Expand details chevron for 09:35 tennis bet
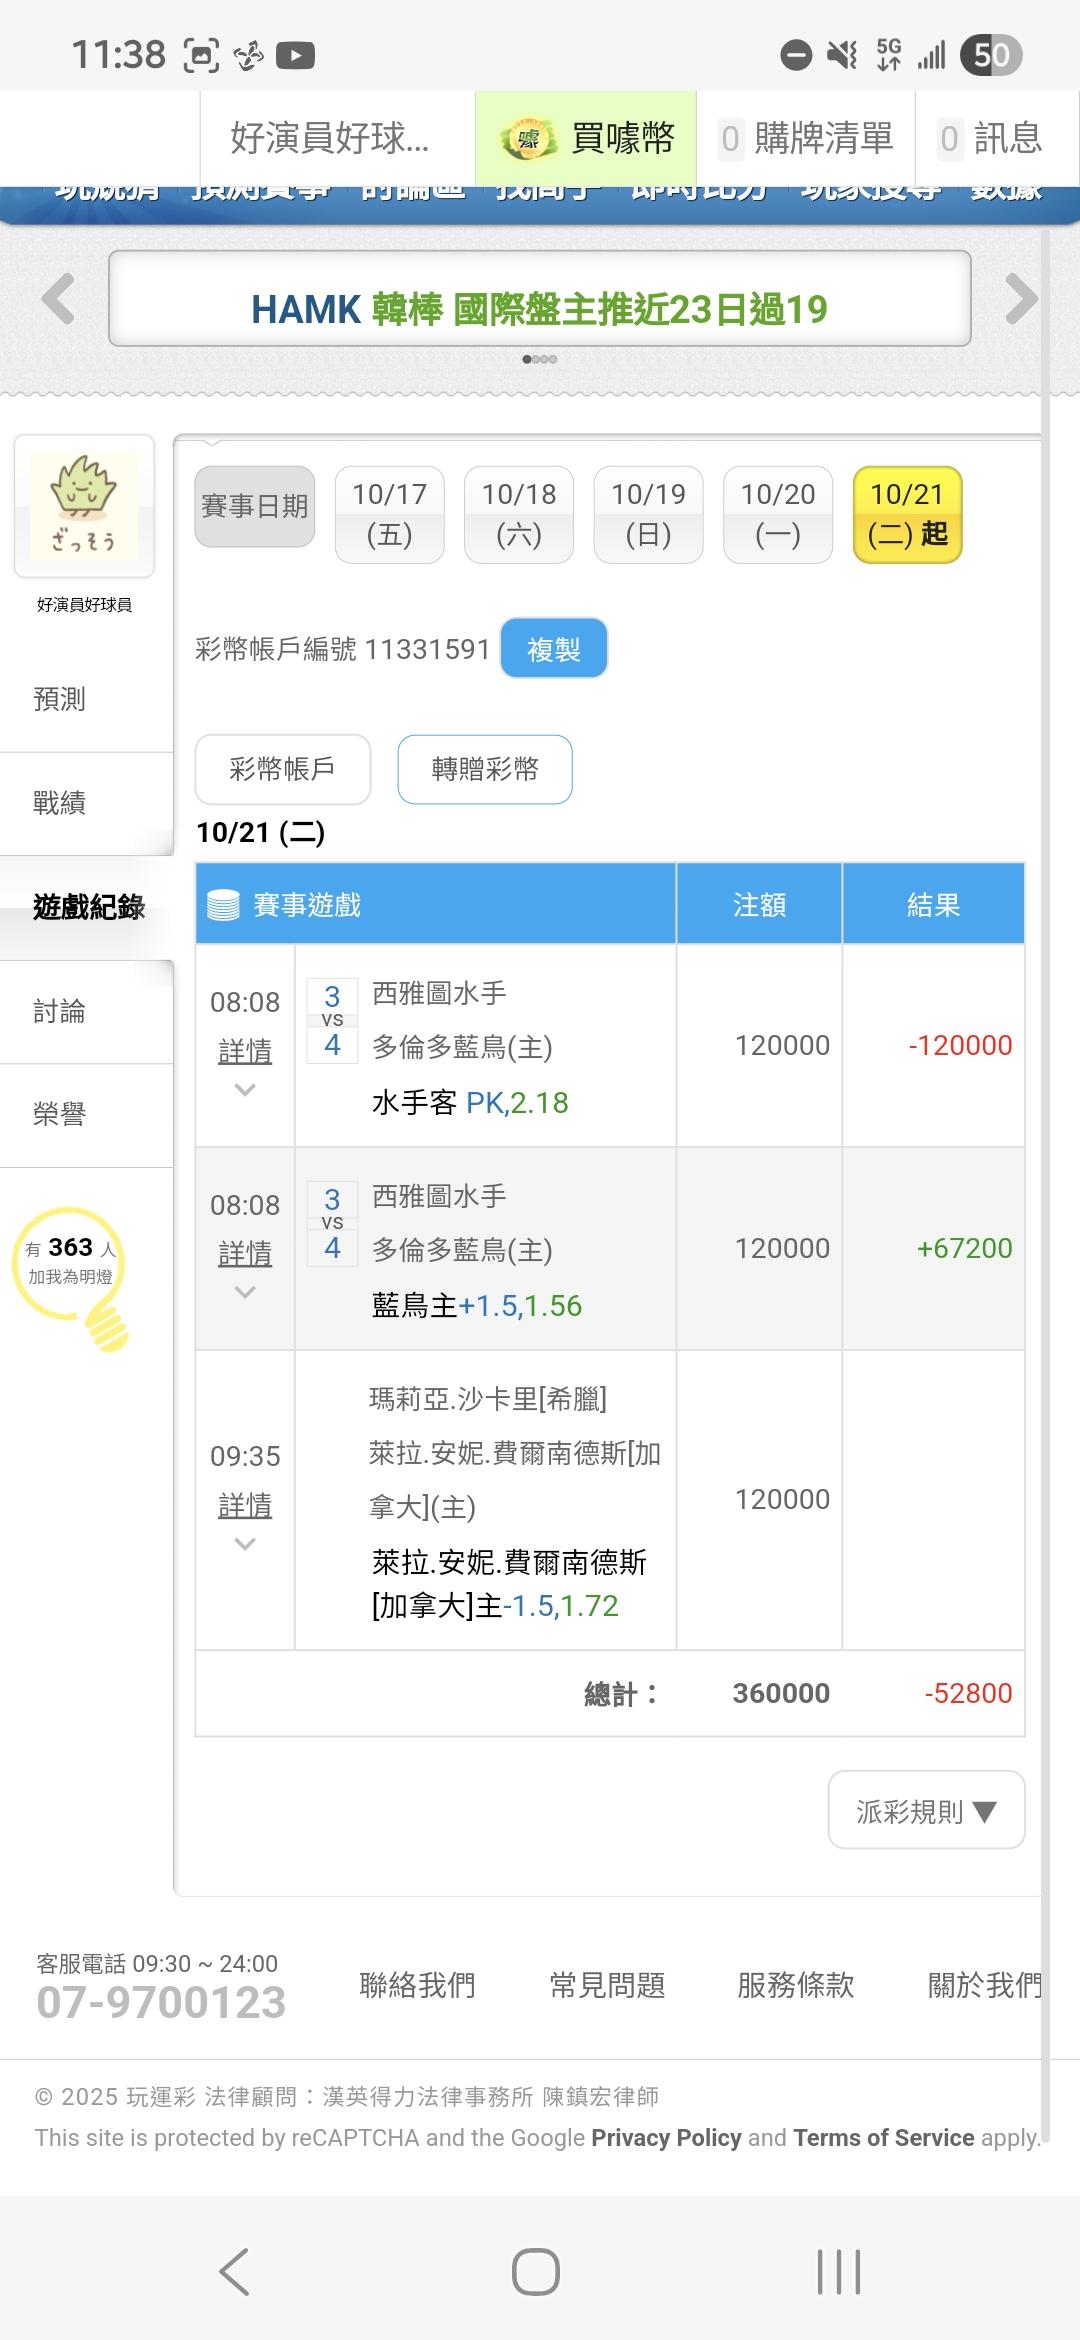The height and width of the screenshot is (2340, 1080). 245,1544
